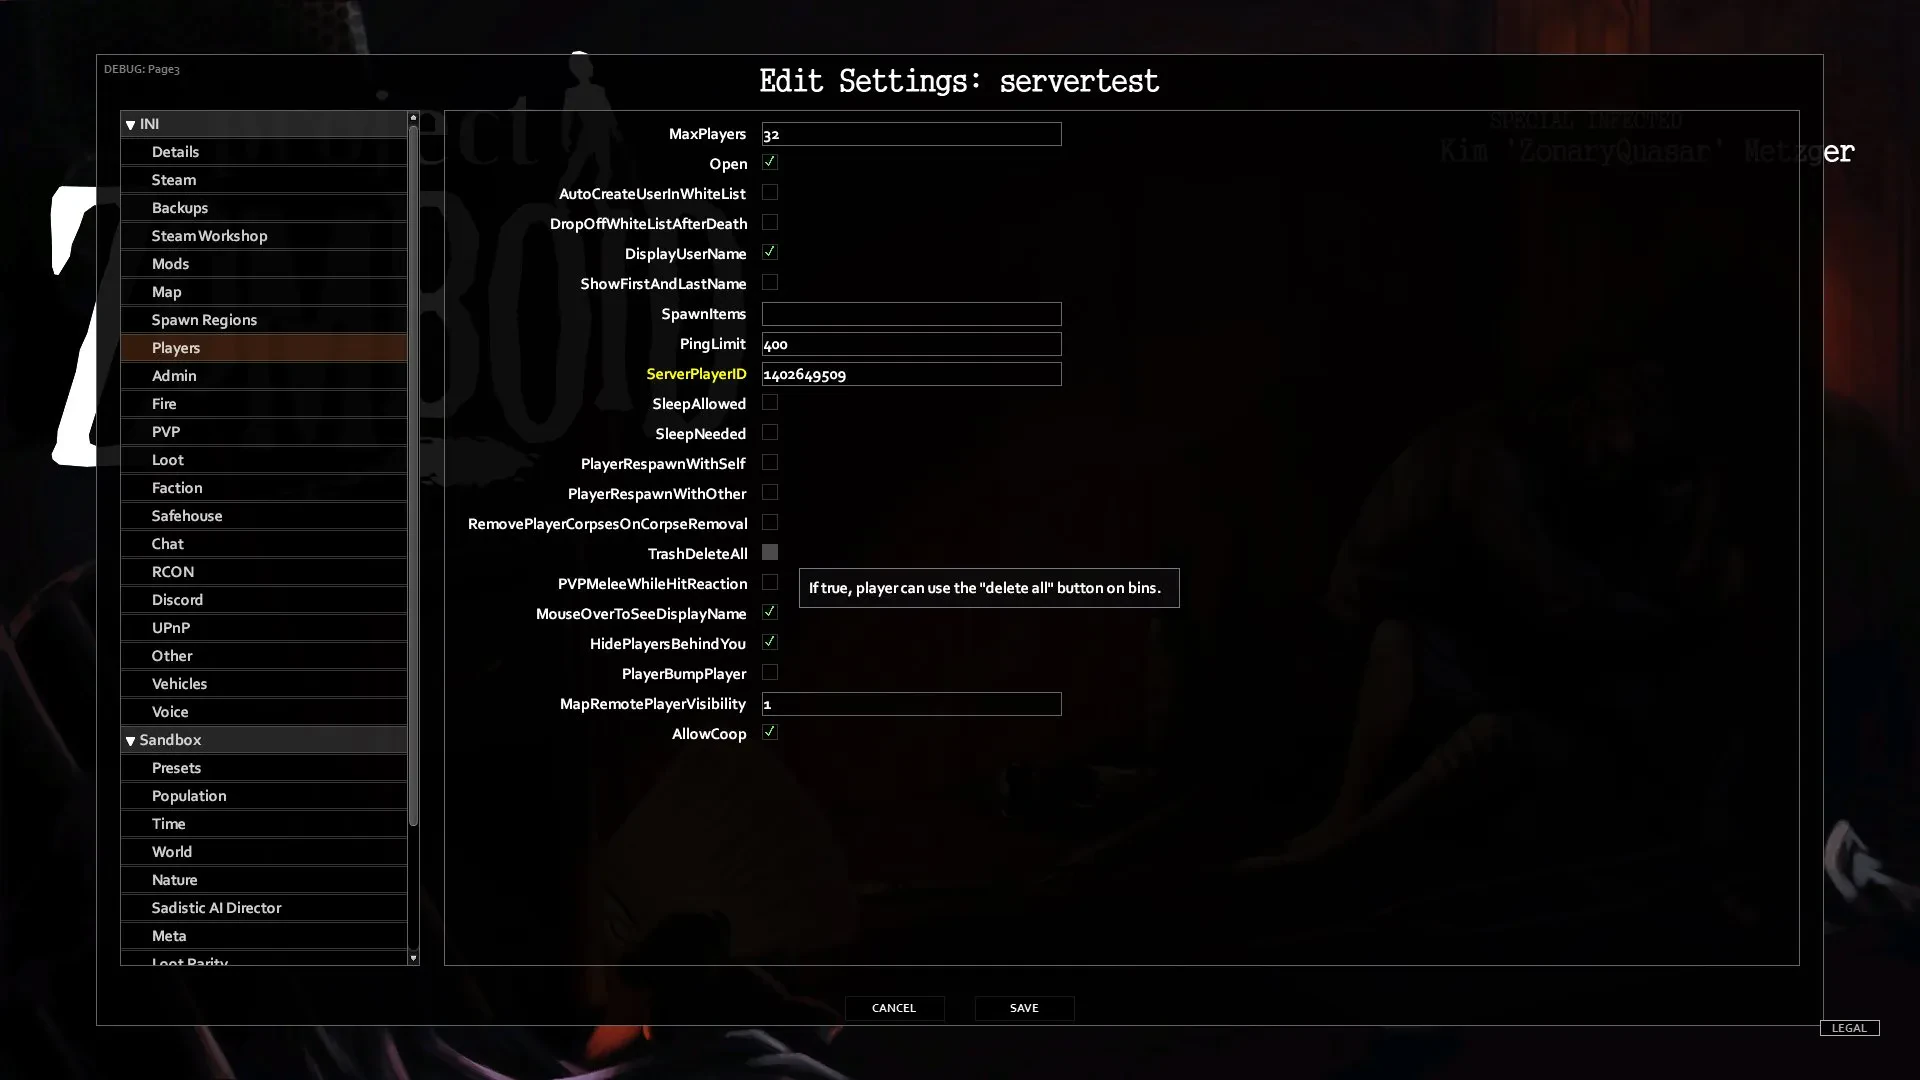Viewport: 1920px width, 1080px height.
Task: Enable the SleepAllowed checkbox
Action: point(770,402)
